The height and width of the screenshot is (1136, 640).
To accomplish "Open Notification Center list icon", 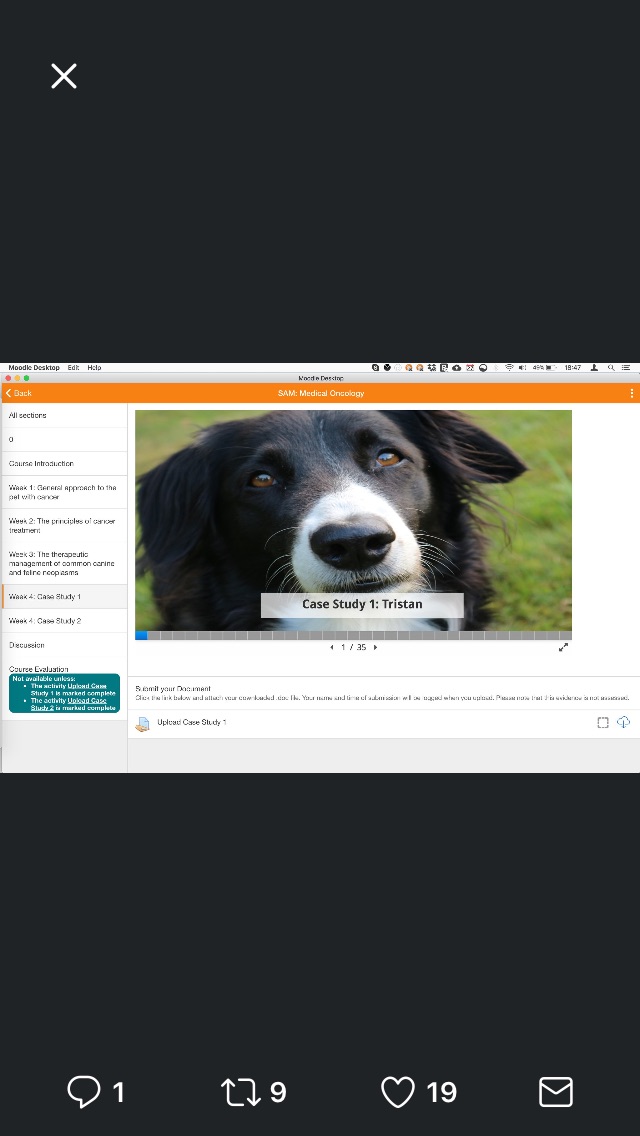I will click(x=626, y=367).
